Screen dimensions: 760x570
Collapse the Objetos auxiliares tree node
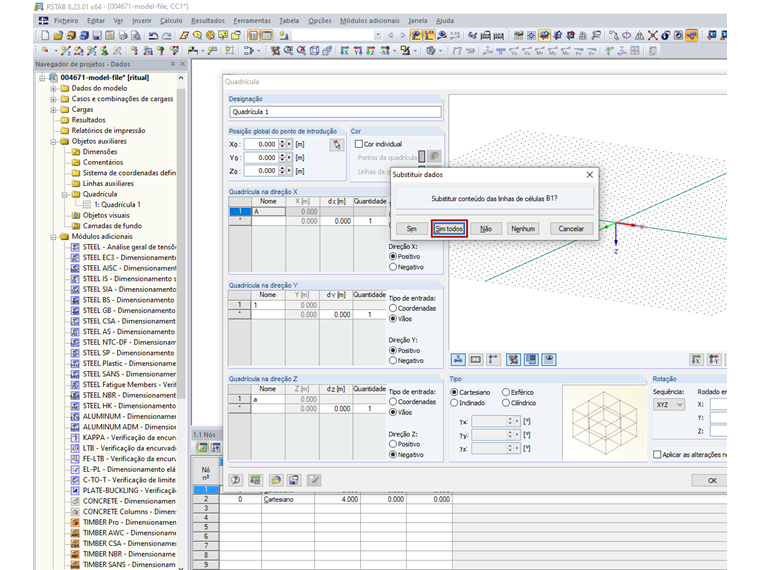pos(54,141)
